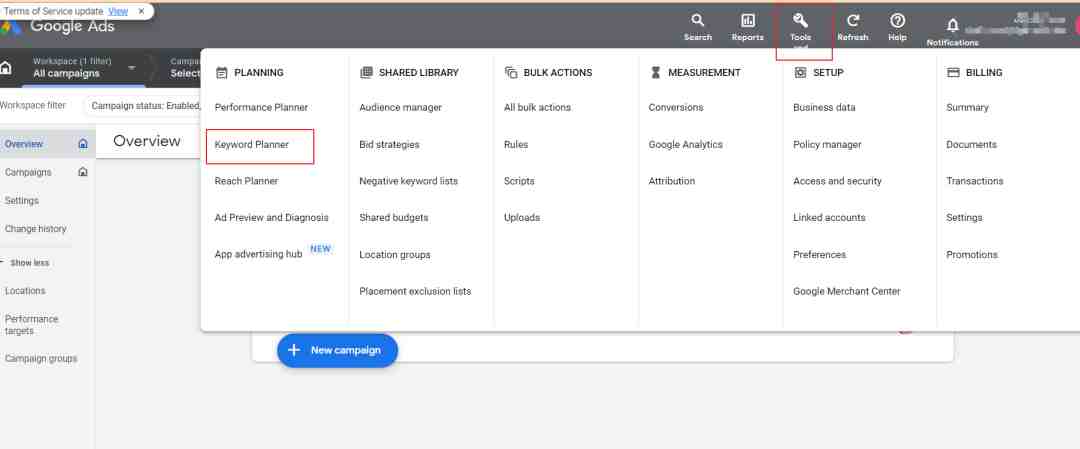Dismiss the Terms of Service notice
The image size is (1080, 449).
coord(141,11)
